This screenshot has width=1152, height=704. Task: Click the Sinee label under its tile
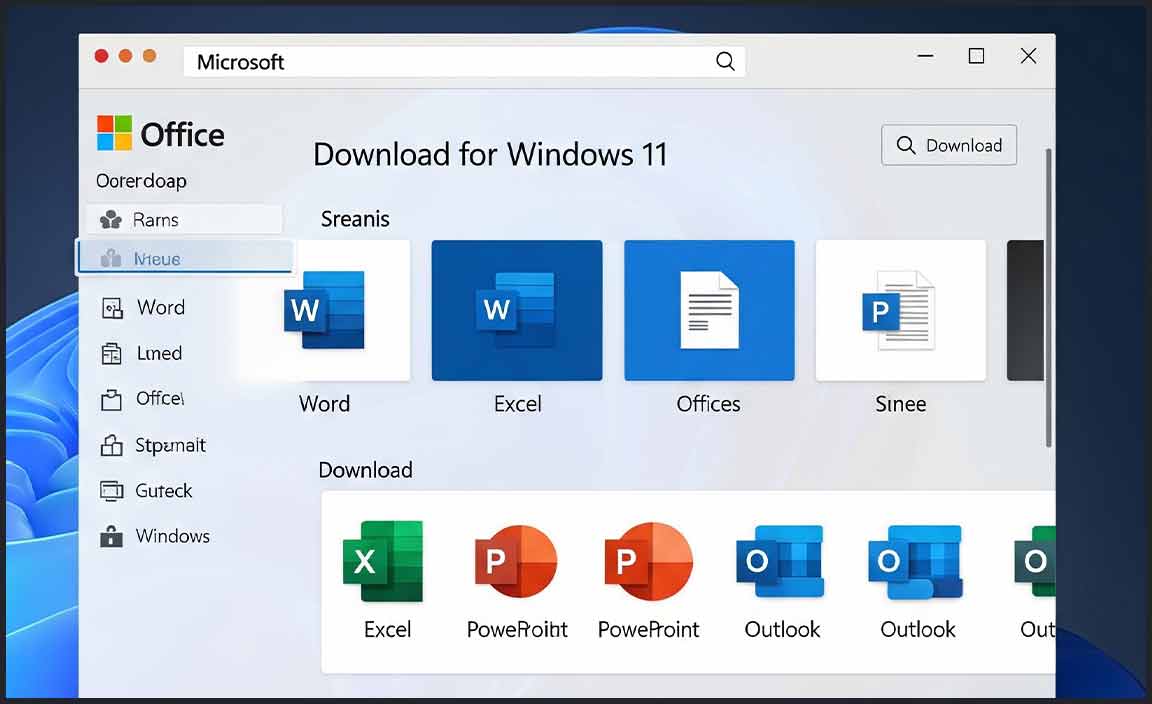point(901,403)
